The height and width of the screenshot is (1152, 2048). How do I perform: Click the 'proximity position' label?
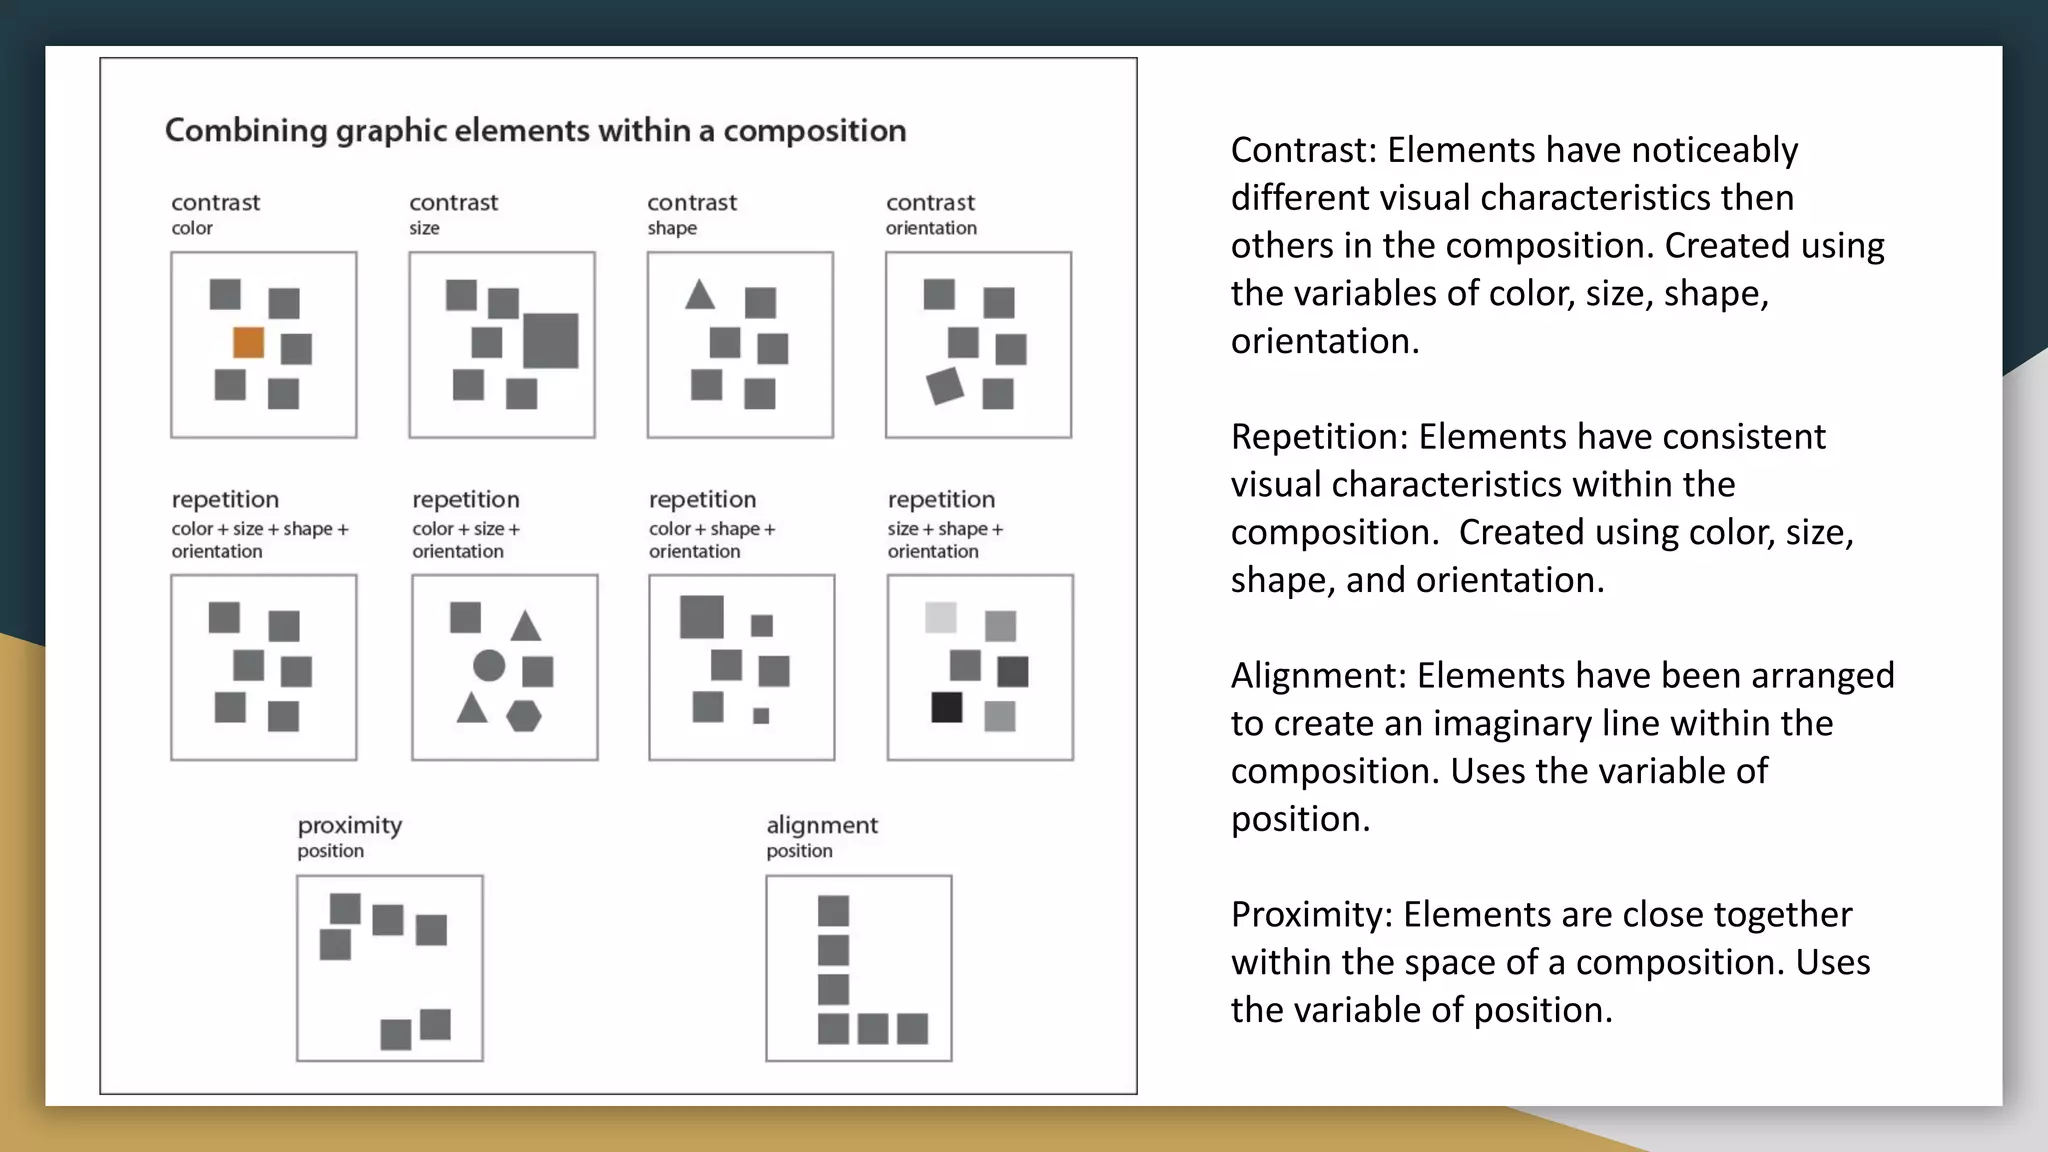point(350,837)
